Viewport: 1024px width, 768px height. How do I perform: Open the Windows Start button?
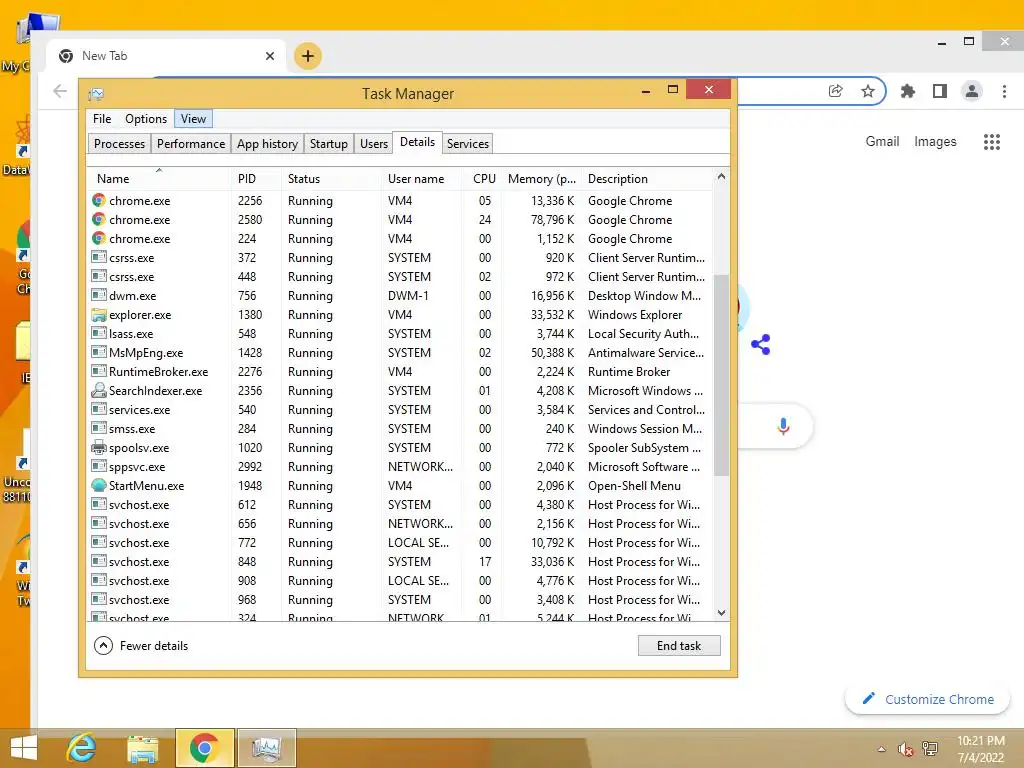click(x=24, y=748)
